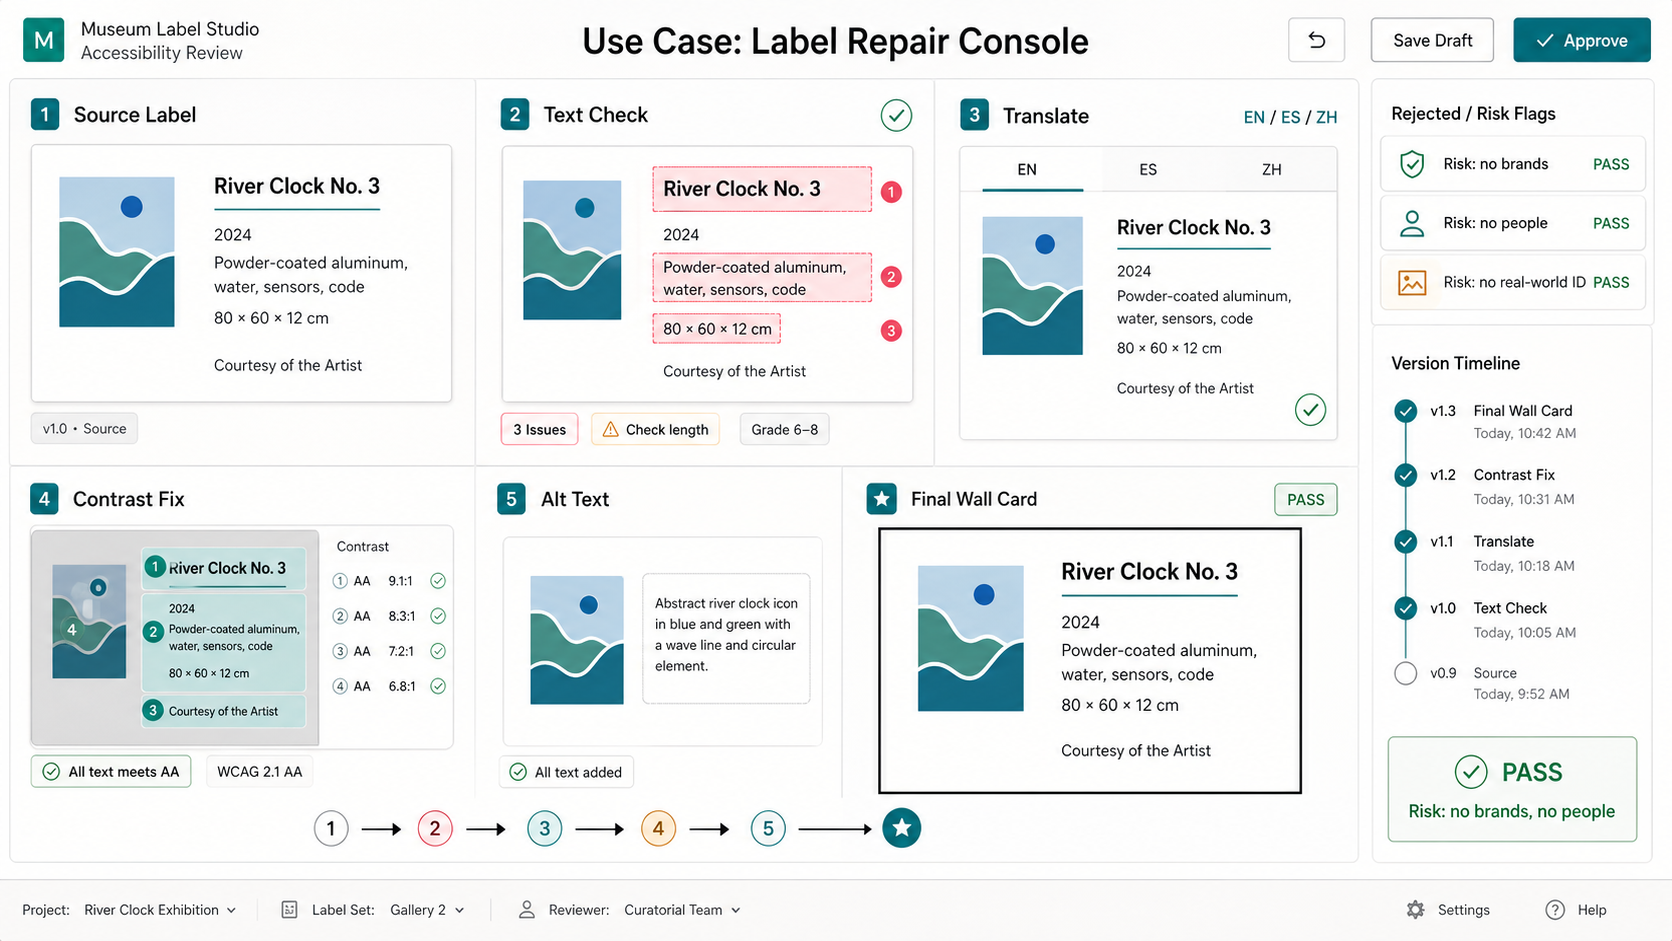
Task: Click the image icon for real-world ID risk
Action: 1411,283
